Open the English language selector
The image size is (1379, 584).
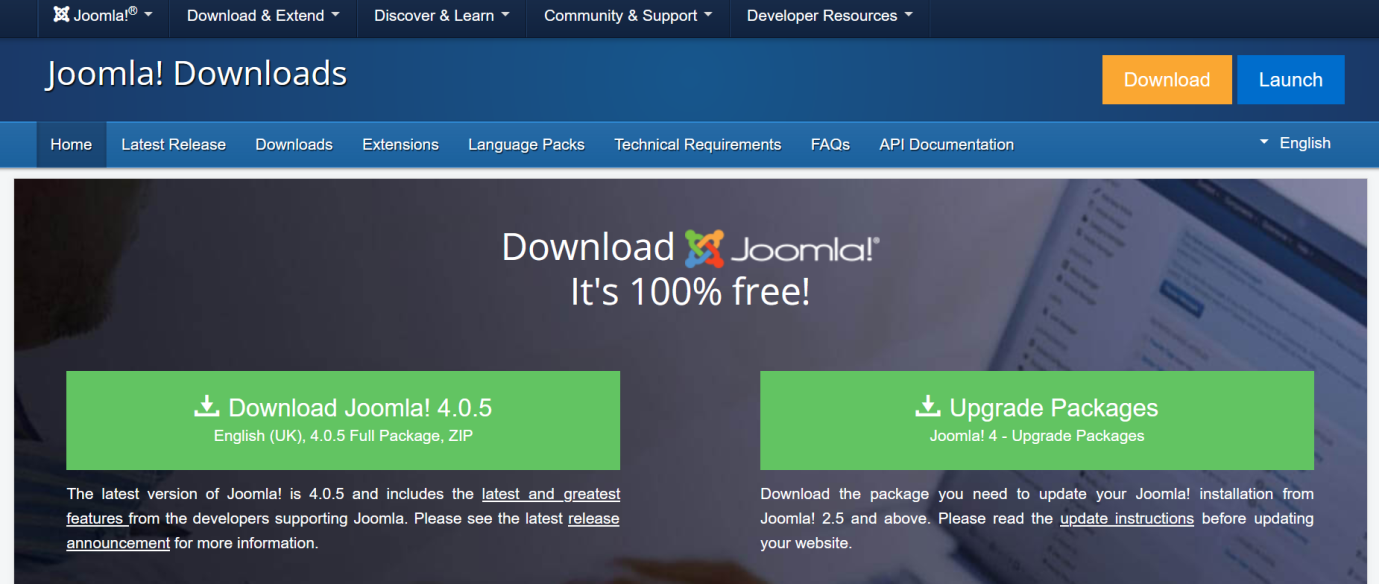click(x=1295, y=143)
